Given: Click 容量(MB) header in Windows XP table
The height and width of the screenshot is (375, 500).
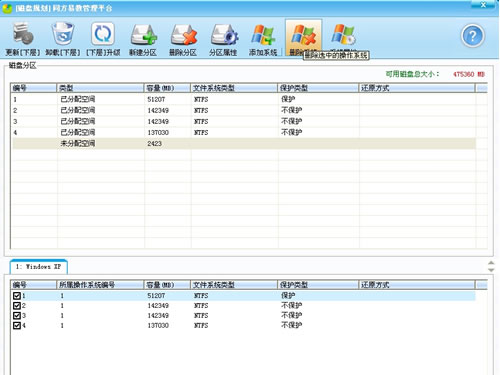Looking at the screenshot, I should [167, 285].
